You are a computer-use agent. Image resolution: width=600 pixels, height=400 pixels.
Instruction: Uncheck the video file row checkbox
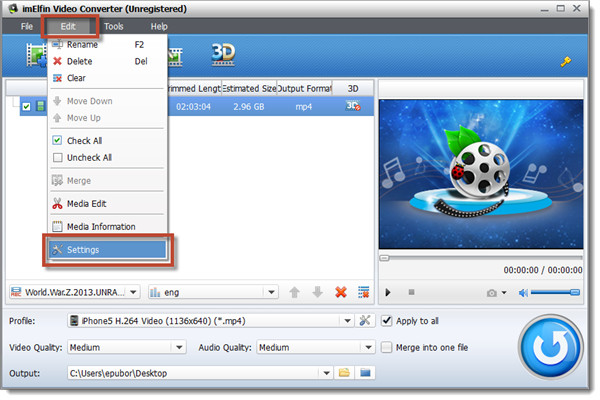coord(26,106)
